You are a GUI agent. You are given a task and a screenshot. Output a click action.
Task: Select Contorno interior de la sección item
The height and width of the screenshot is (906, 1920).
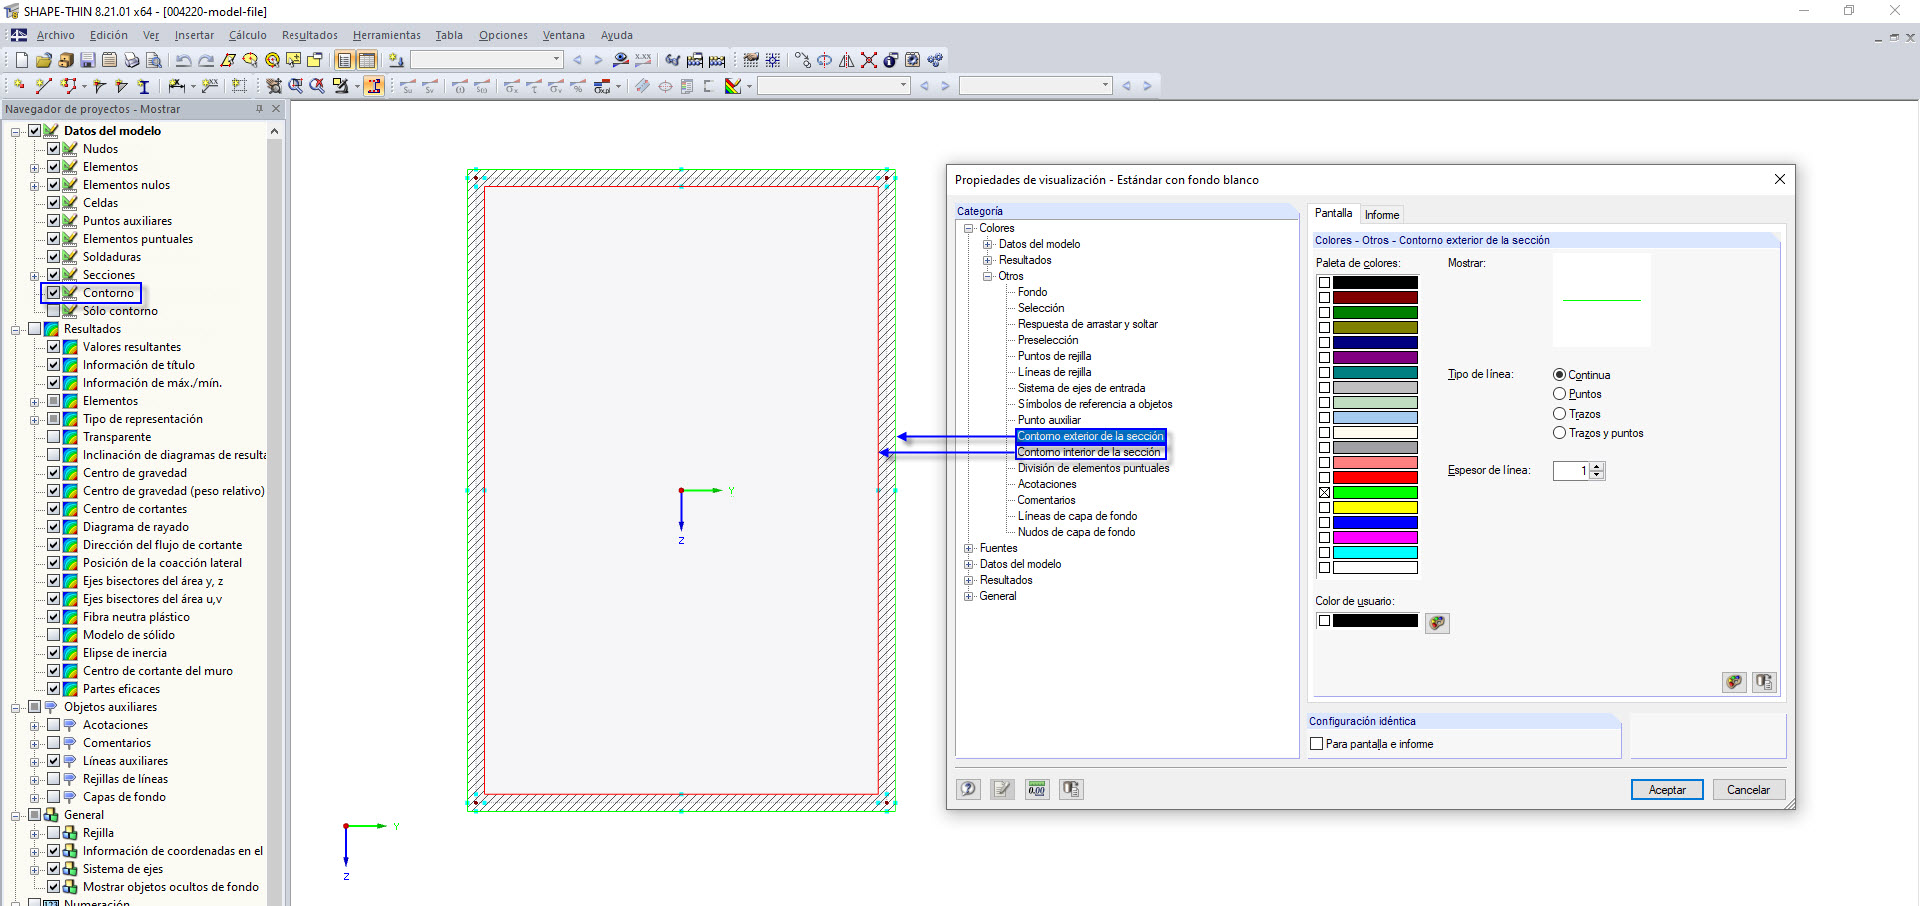click(1088, 452)
